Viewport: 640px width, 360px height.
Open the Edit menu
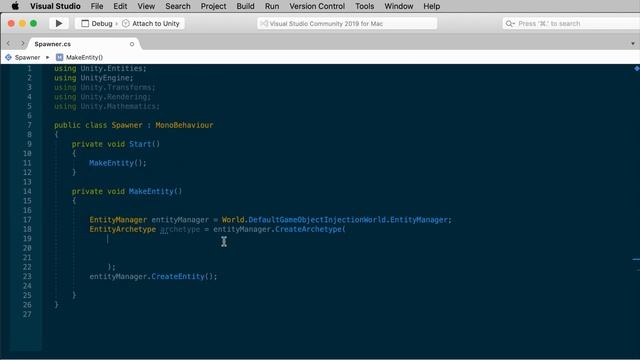(120, 6)
